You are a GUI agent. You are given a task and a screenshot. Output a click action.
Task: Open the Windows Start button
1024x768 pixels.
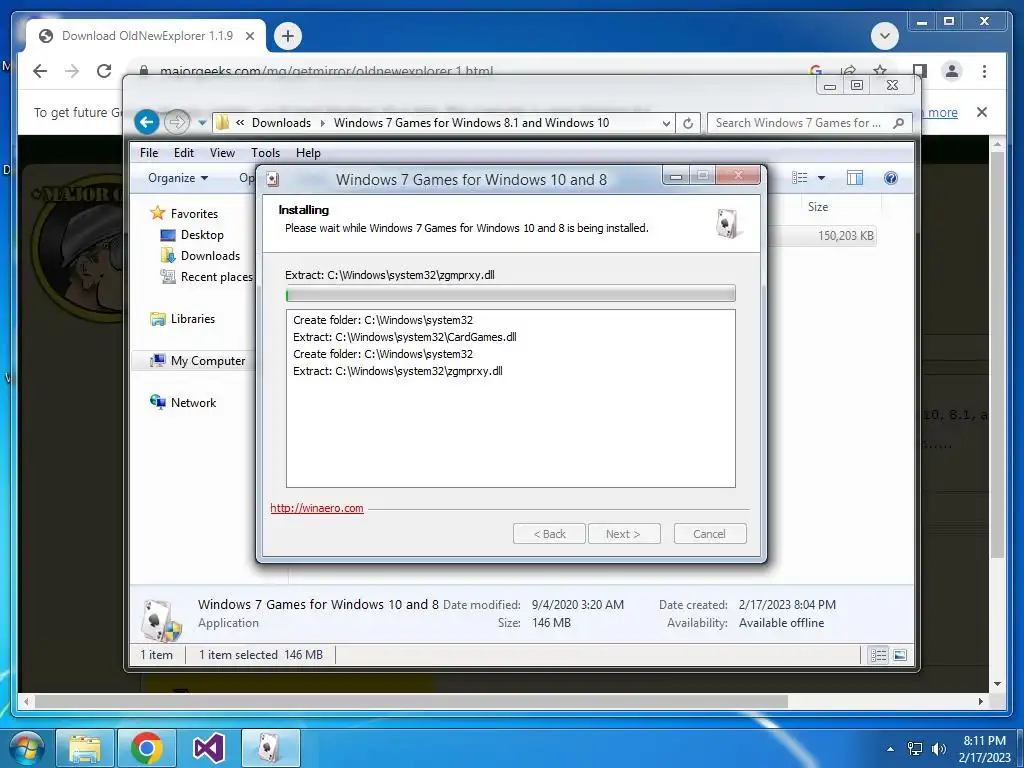pos(25,748)
